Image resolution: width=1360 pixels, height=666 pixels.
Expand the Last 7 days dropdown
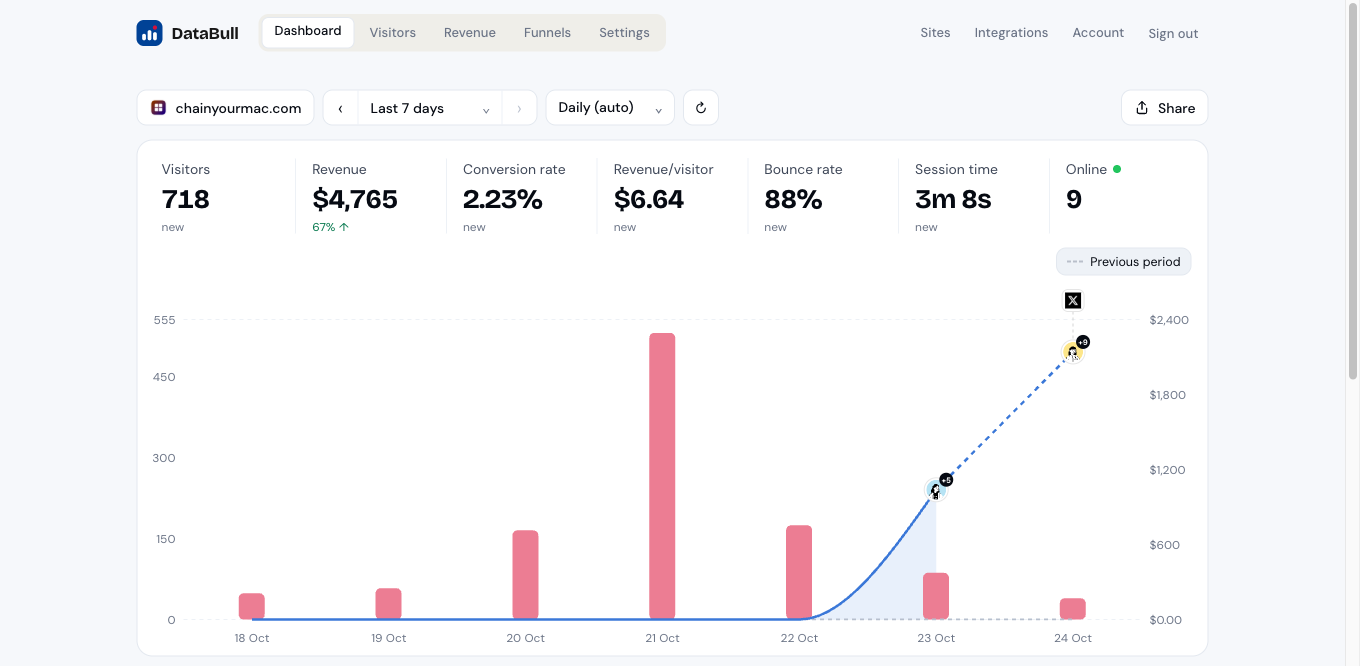[x=430, y=108]
